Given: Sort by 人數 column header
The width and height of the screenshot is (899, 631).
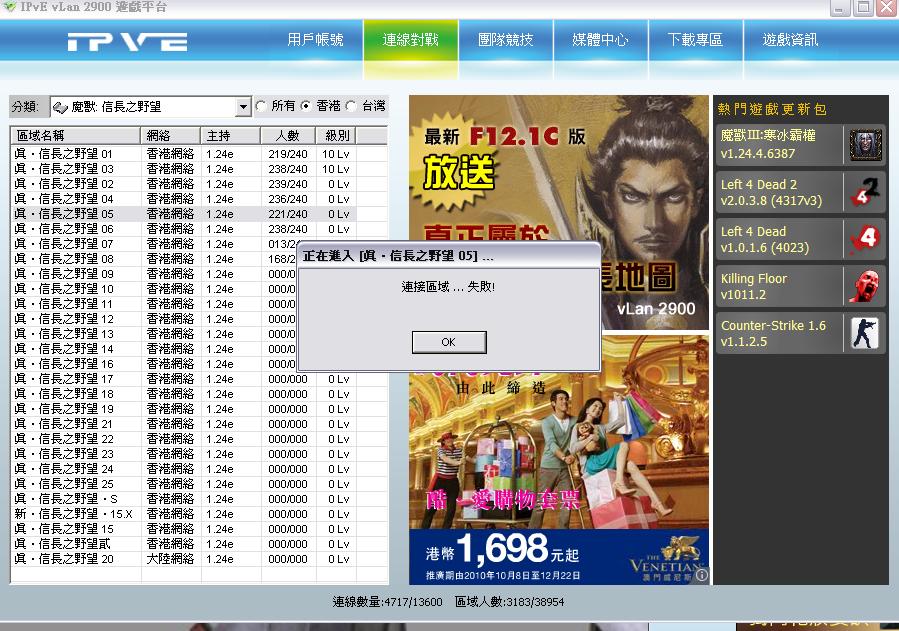Looking at the screenshot, I should point(288,136).
